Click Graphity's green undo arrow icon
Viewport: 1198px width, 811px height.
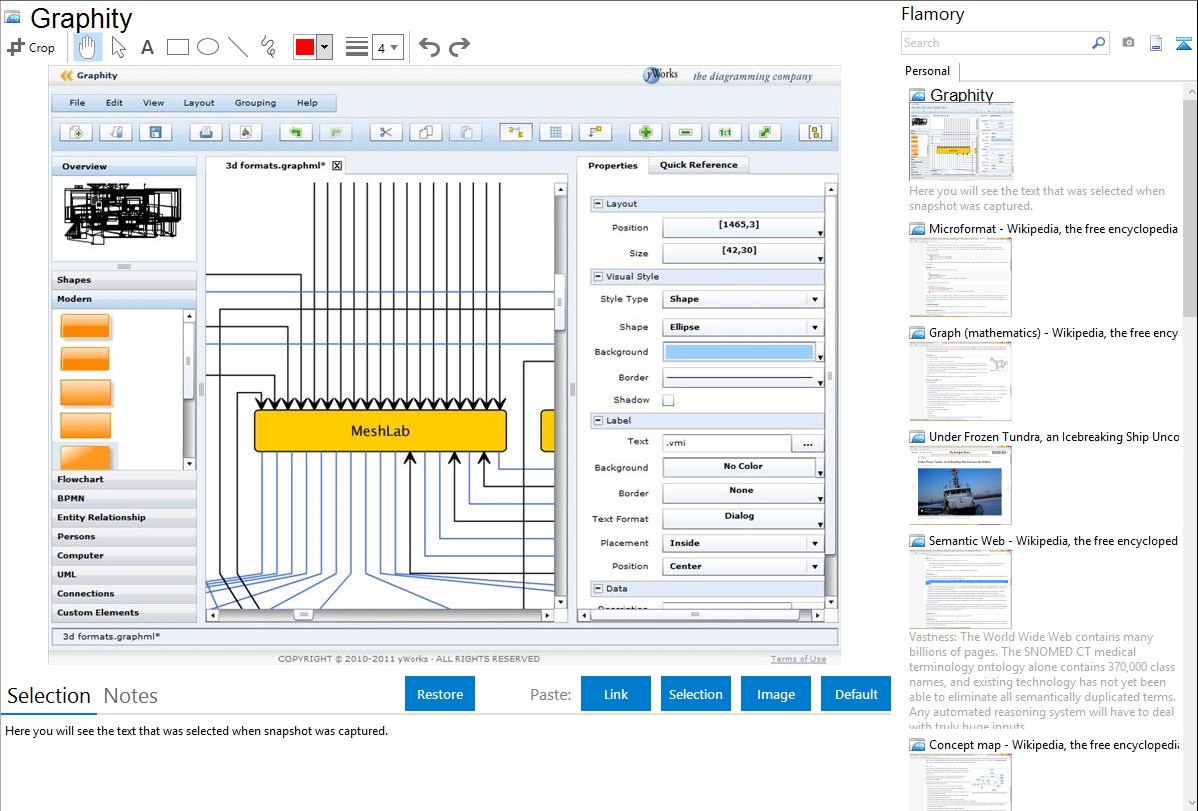coord(296,132)
